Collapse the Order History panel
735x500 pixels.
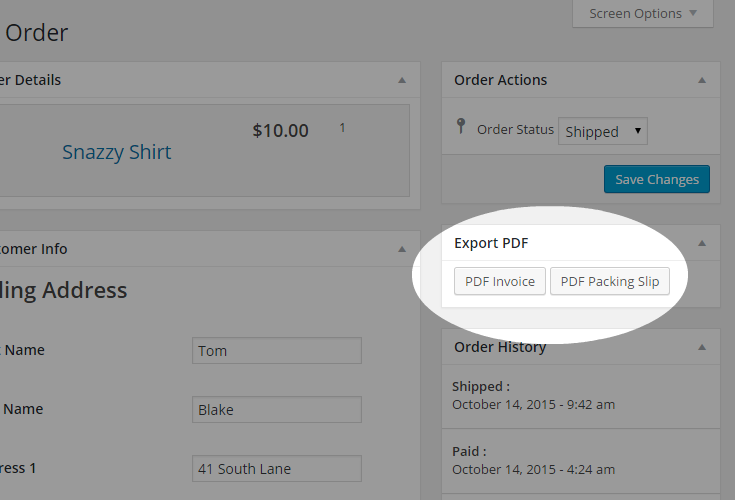tap(702, 347)
